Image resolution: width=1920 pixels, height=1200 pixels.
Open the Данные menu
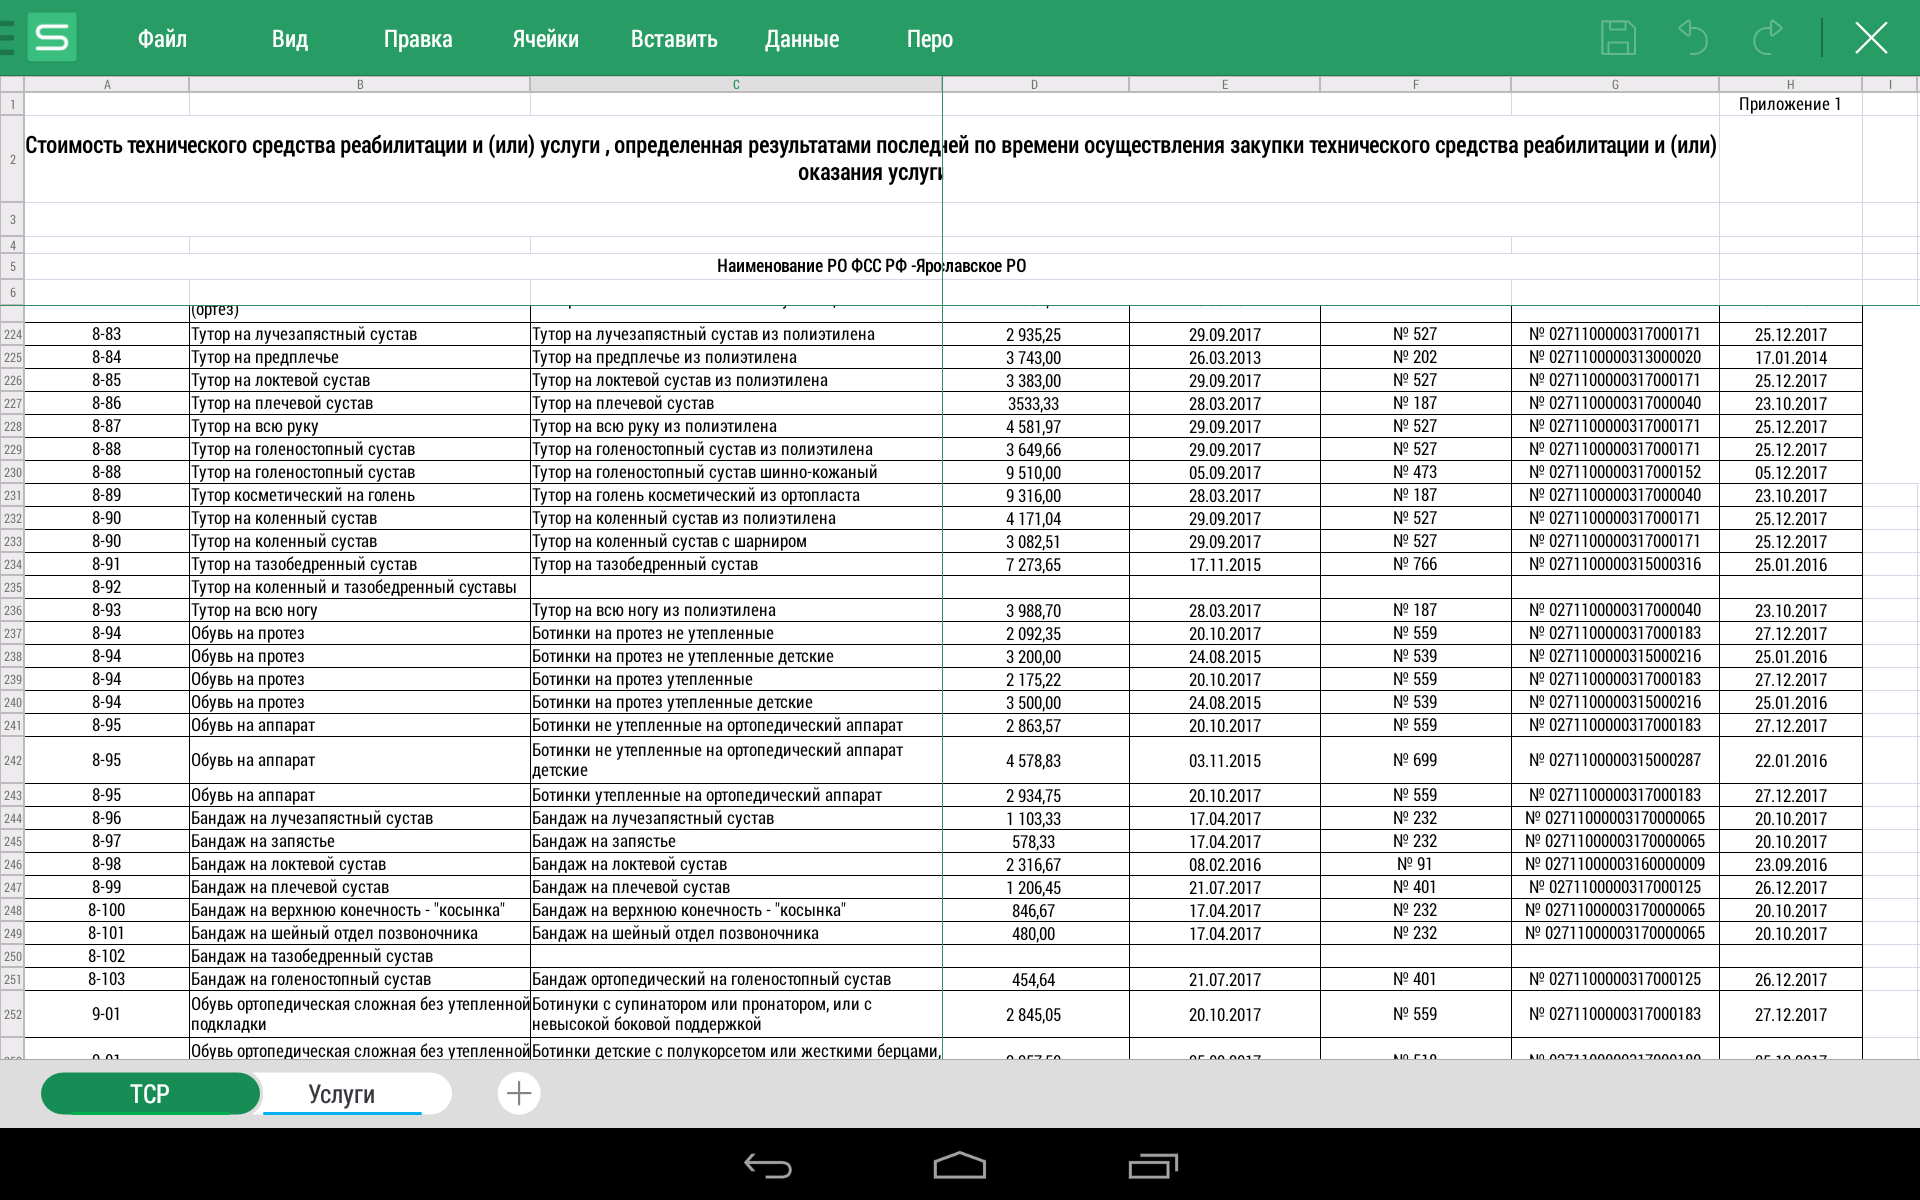[802, 39]
